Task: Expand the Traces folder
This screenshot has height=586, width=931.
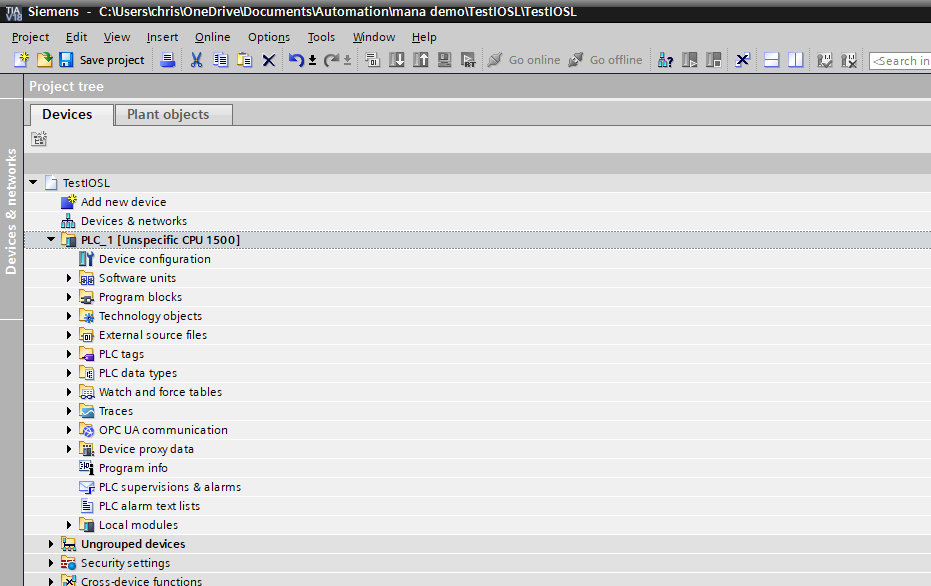Action: point(69,411)
